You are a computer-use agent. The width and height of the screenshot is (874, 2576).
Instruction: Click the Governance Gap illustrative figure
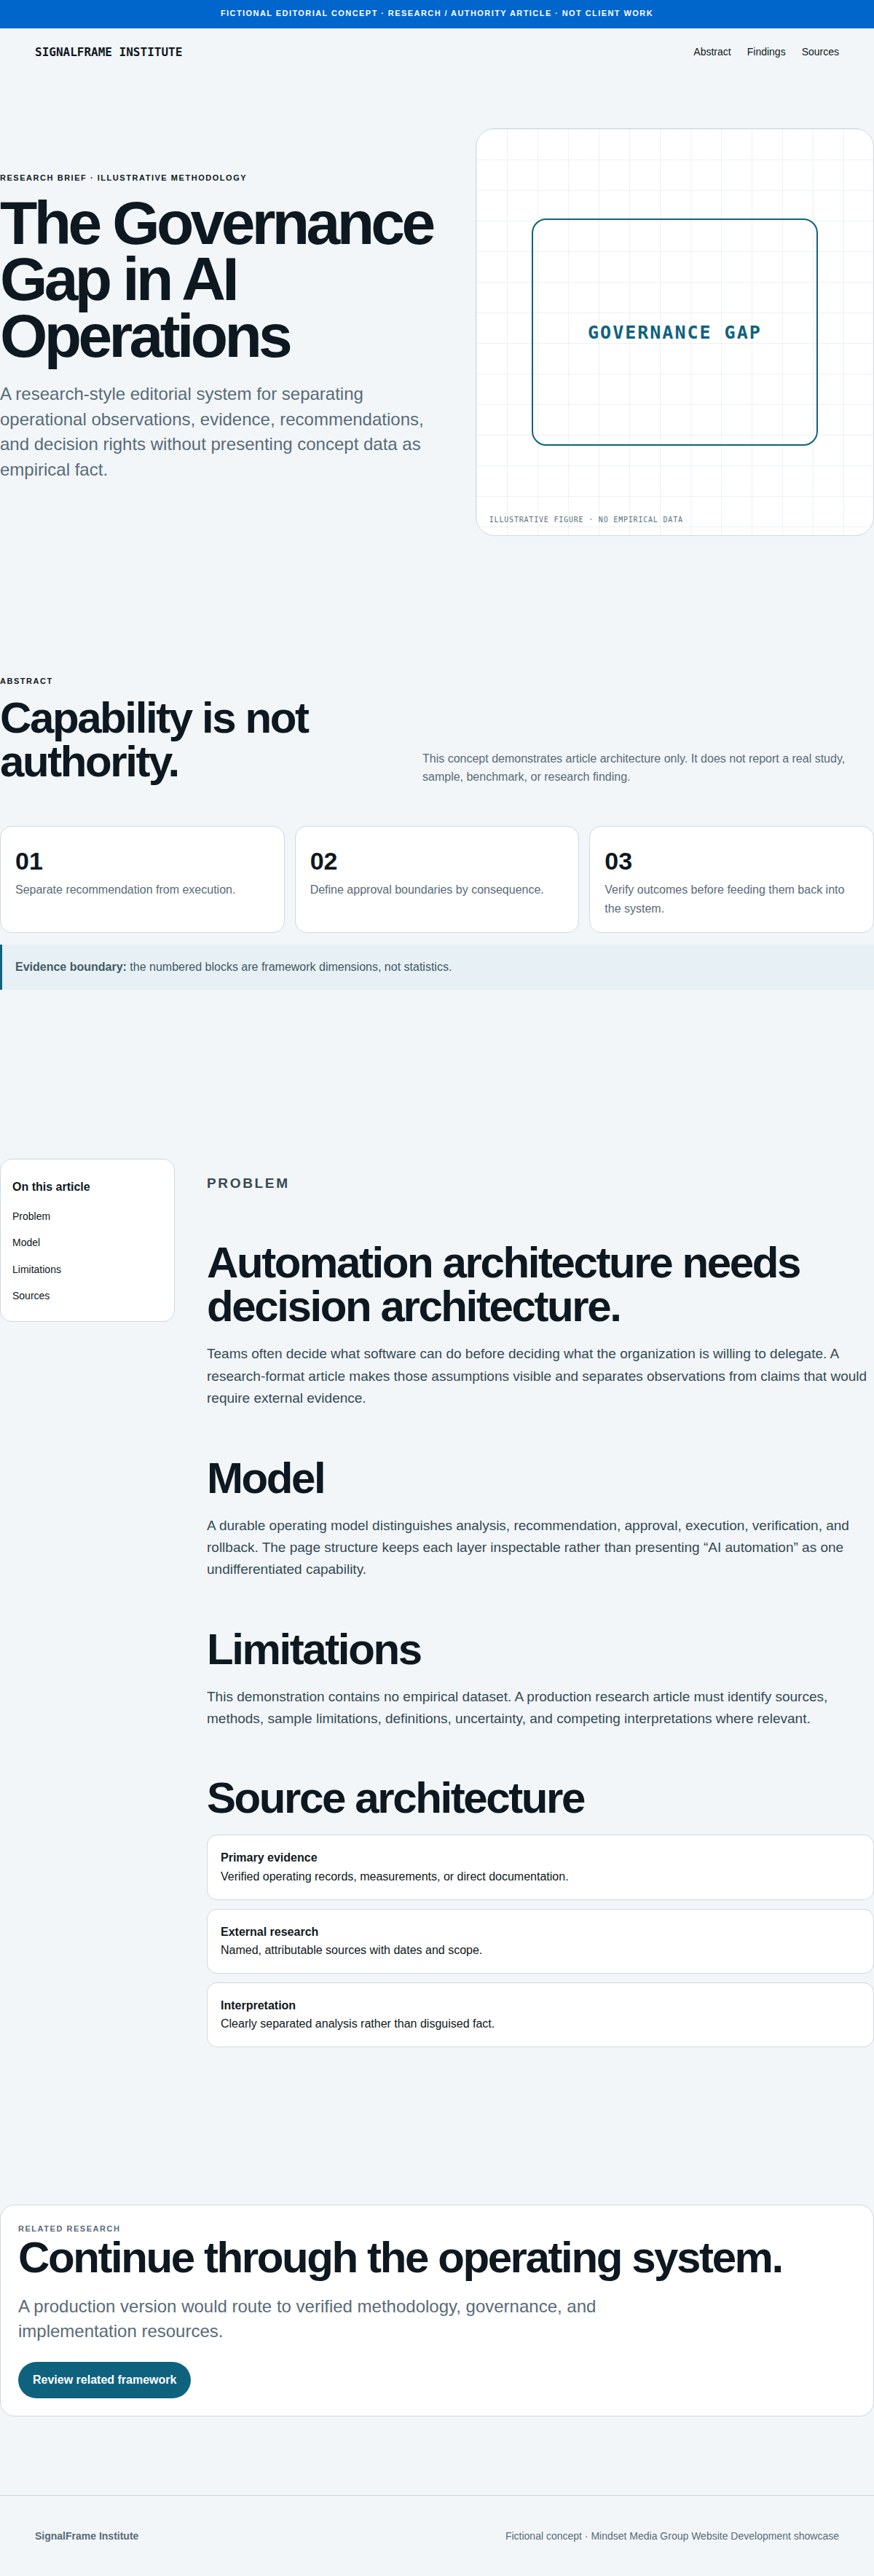[675, 332]
